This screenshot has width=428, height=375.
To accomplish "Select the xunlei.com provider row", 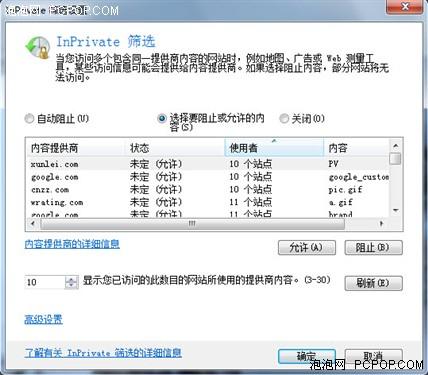I will coord(207,164).
